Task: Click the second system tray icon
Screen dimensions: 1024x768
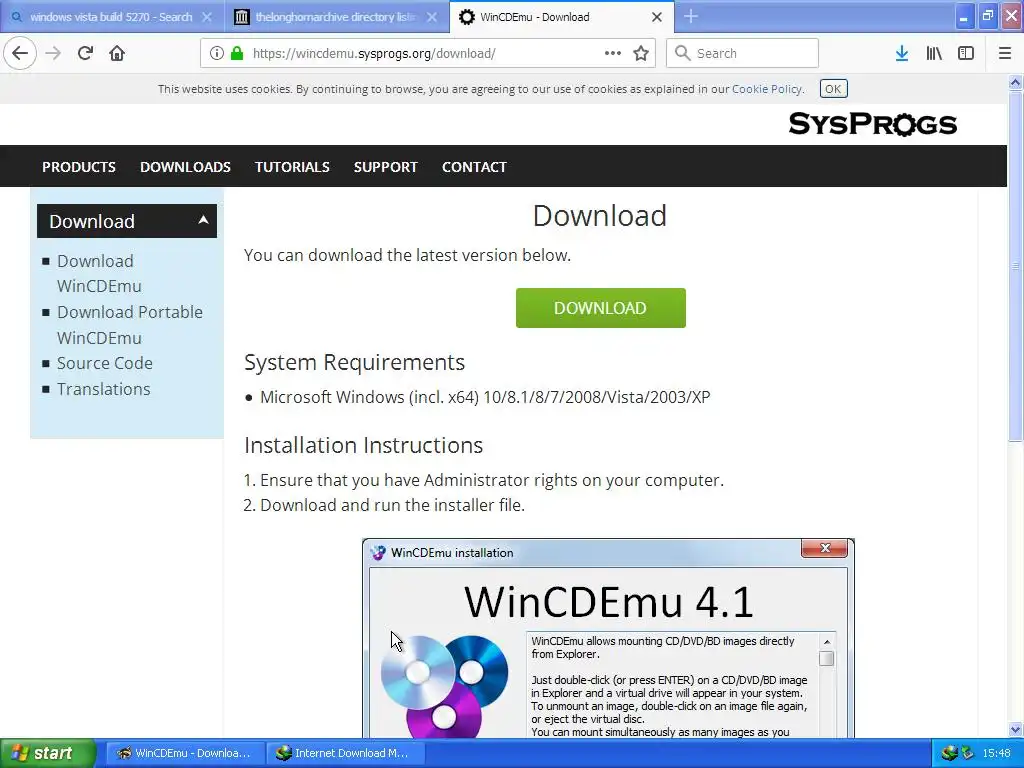Action: 967,753
